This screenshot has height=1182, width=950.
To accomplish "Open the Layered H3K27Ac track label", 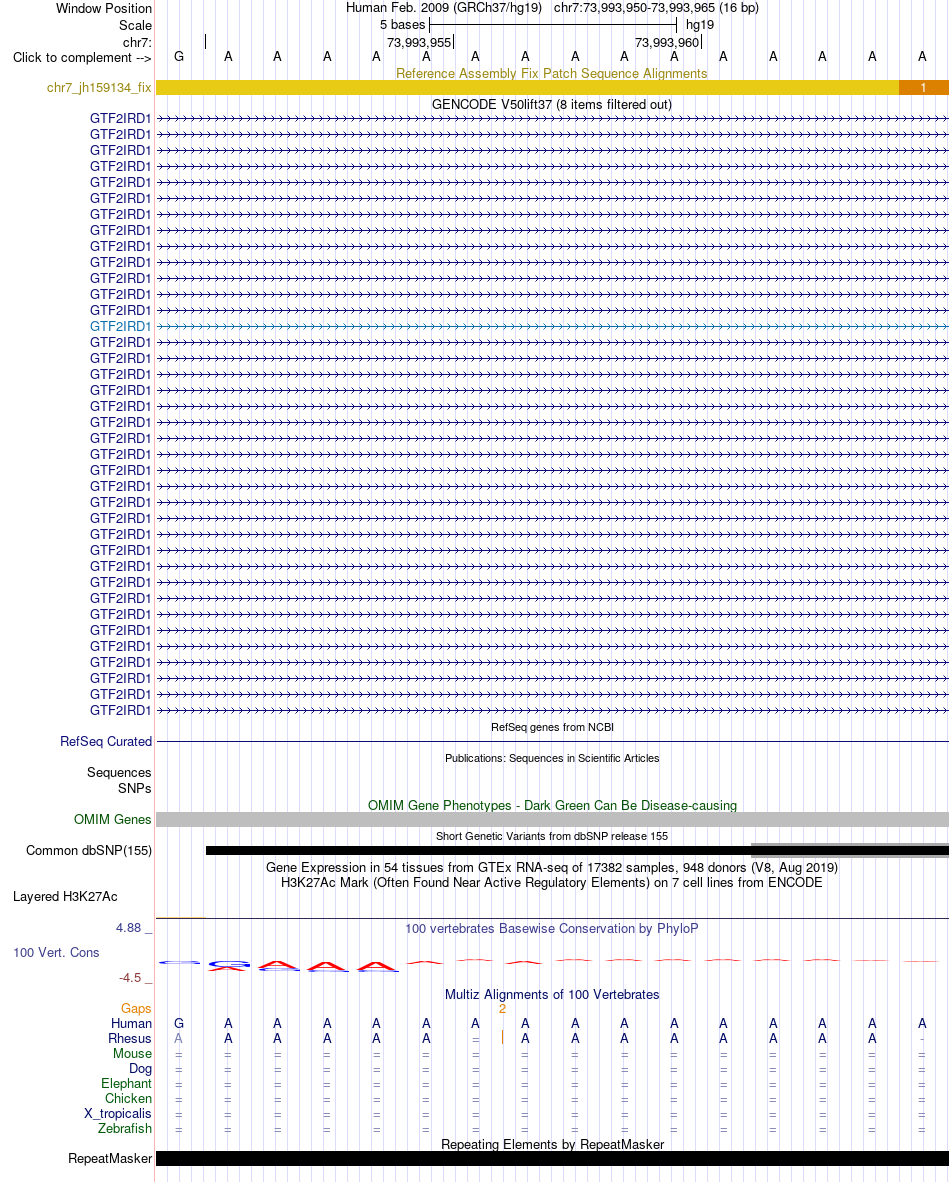I will point(66,896).
